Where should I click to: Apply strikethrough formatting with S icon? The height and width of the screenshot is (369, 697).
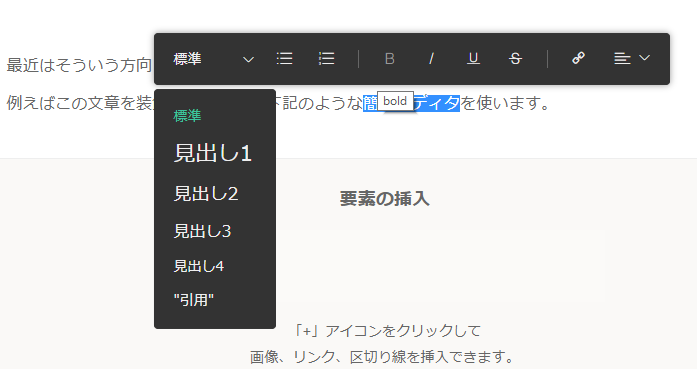coord(515,59)
